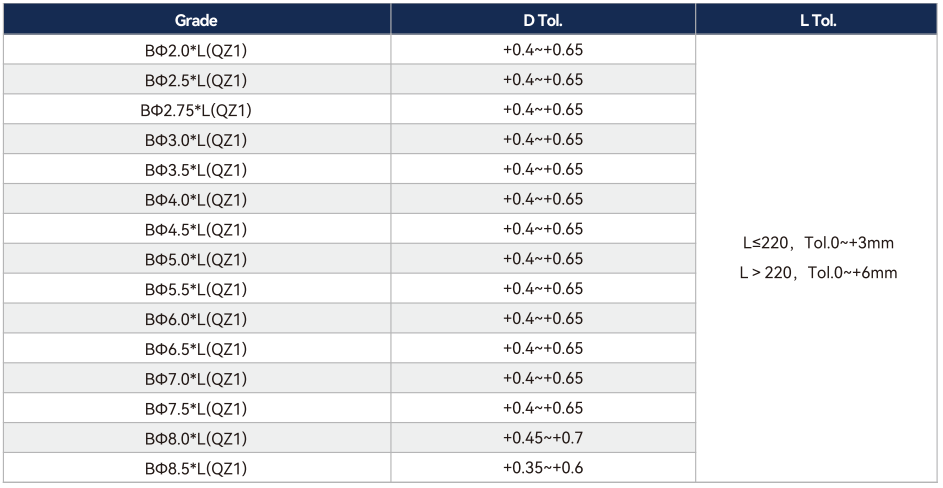Screen dimensions: 943x488
Task: Select the BΦ4.0*L(QZ1) grade cell
Action: click(x=197, y=199)
